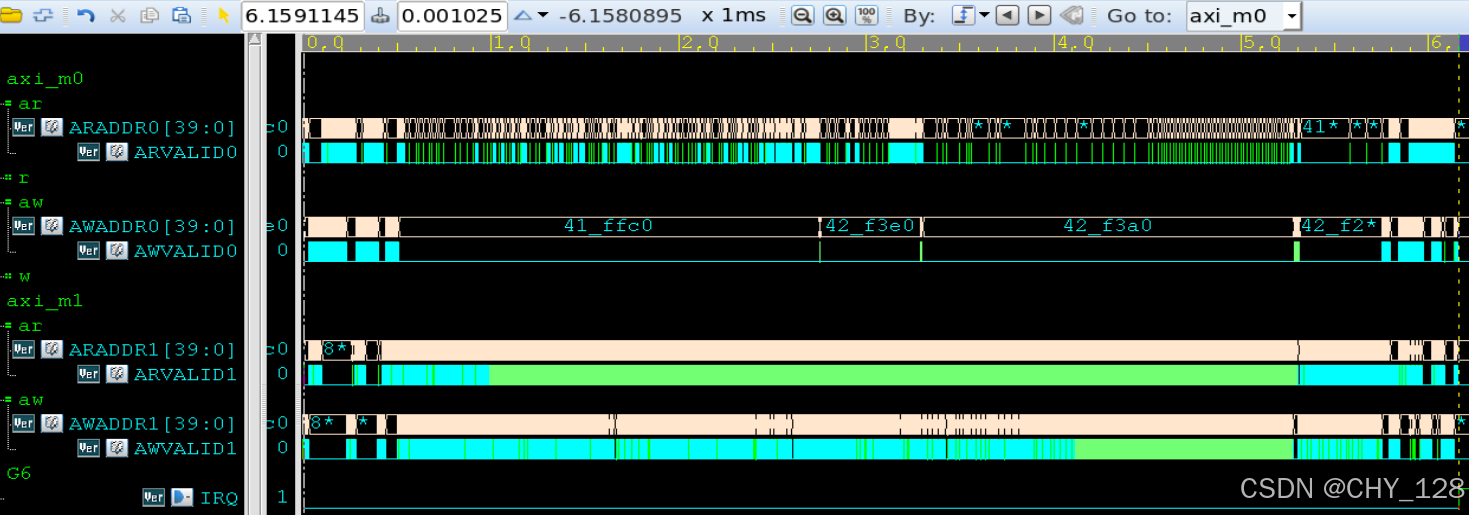Select signal ARADDR0[39:0]
This screenshot has height=515, width=1469.
coord(152,128)
